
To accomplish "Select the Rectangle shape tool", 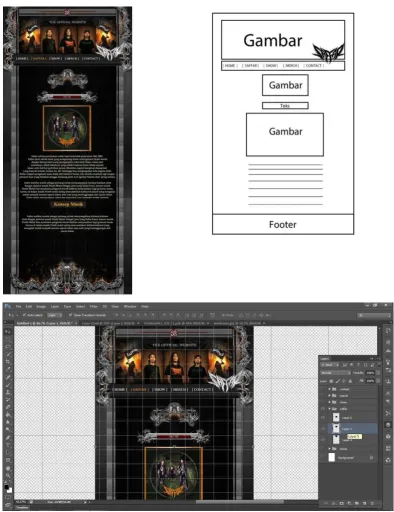I will pyautogui.click(x=8, y=460).
